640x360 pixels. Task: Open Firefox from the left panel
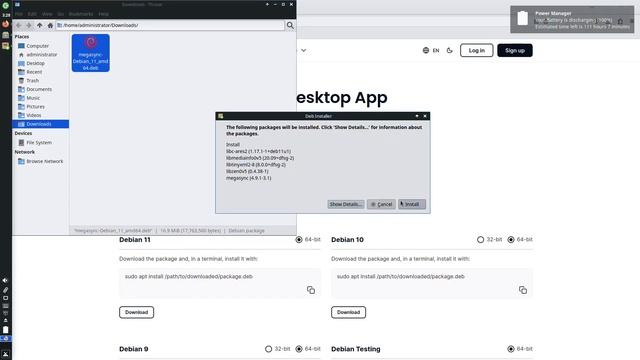point(6,24)
